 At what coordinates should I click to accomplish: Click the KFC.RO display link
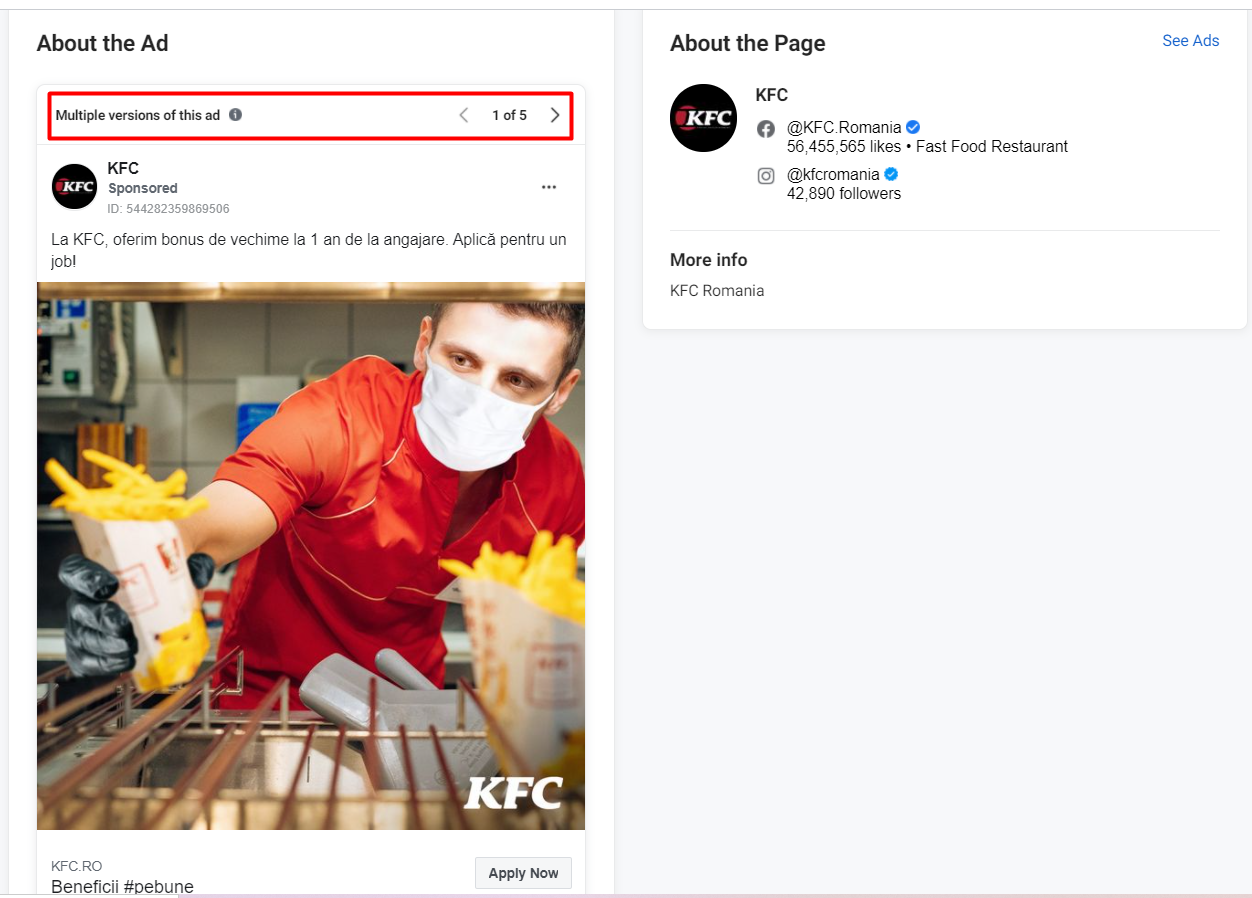(x=77, y=866)
